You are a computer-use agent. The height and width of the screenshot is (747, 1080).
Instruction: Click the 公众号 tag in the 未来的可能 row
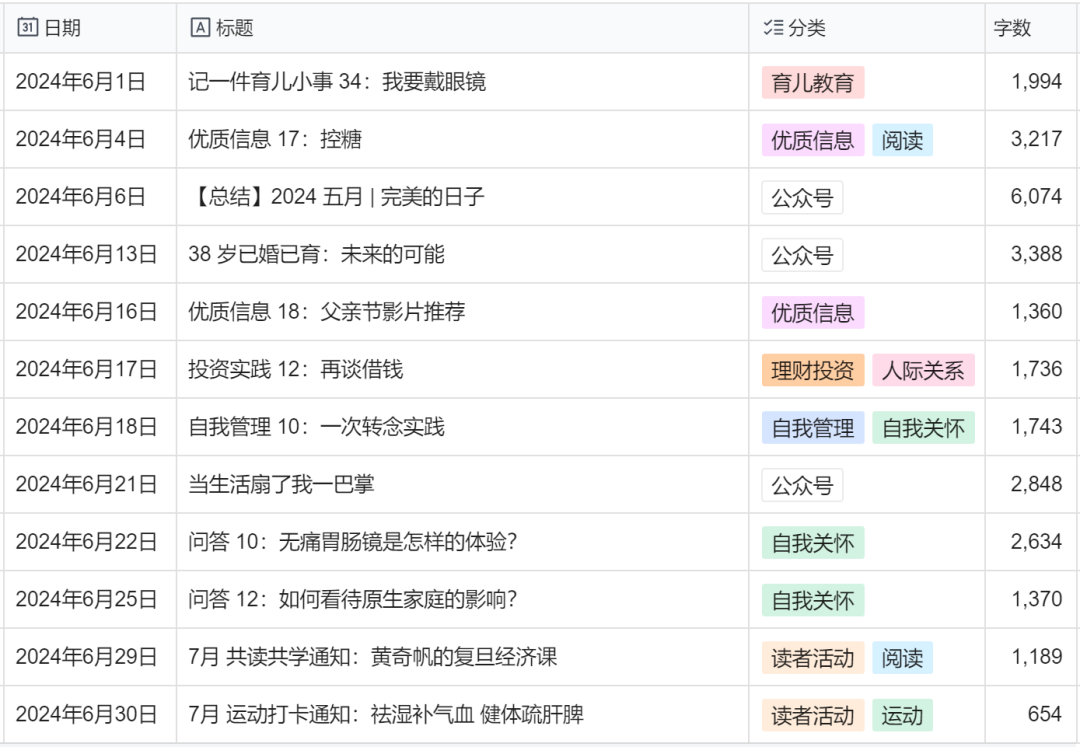click(802, 255)
